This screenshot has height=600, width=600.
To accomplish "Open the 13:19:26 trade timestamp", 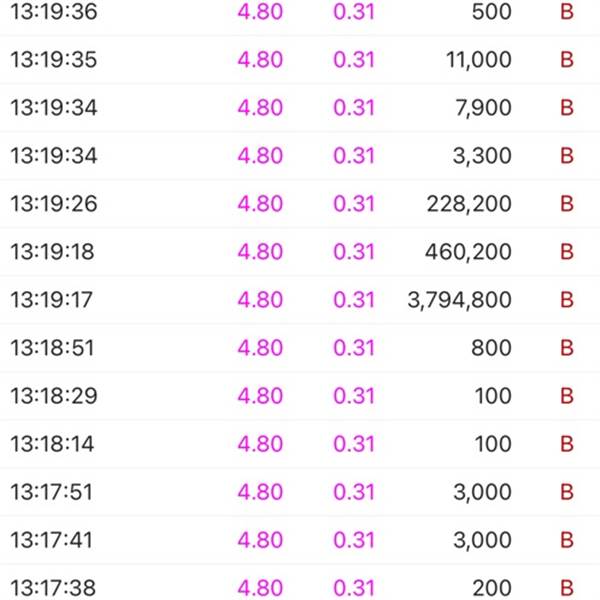I will [x=54, y=204].
